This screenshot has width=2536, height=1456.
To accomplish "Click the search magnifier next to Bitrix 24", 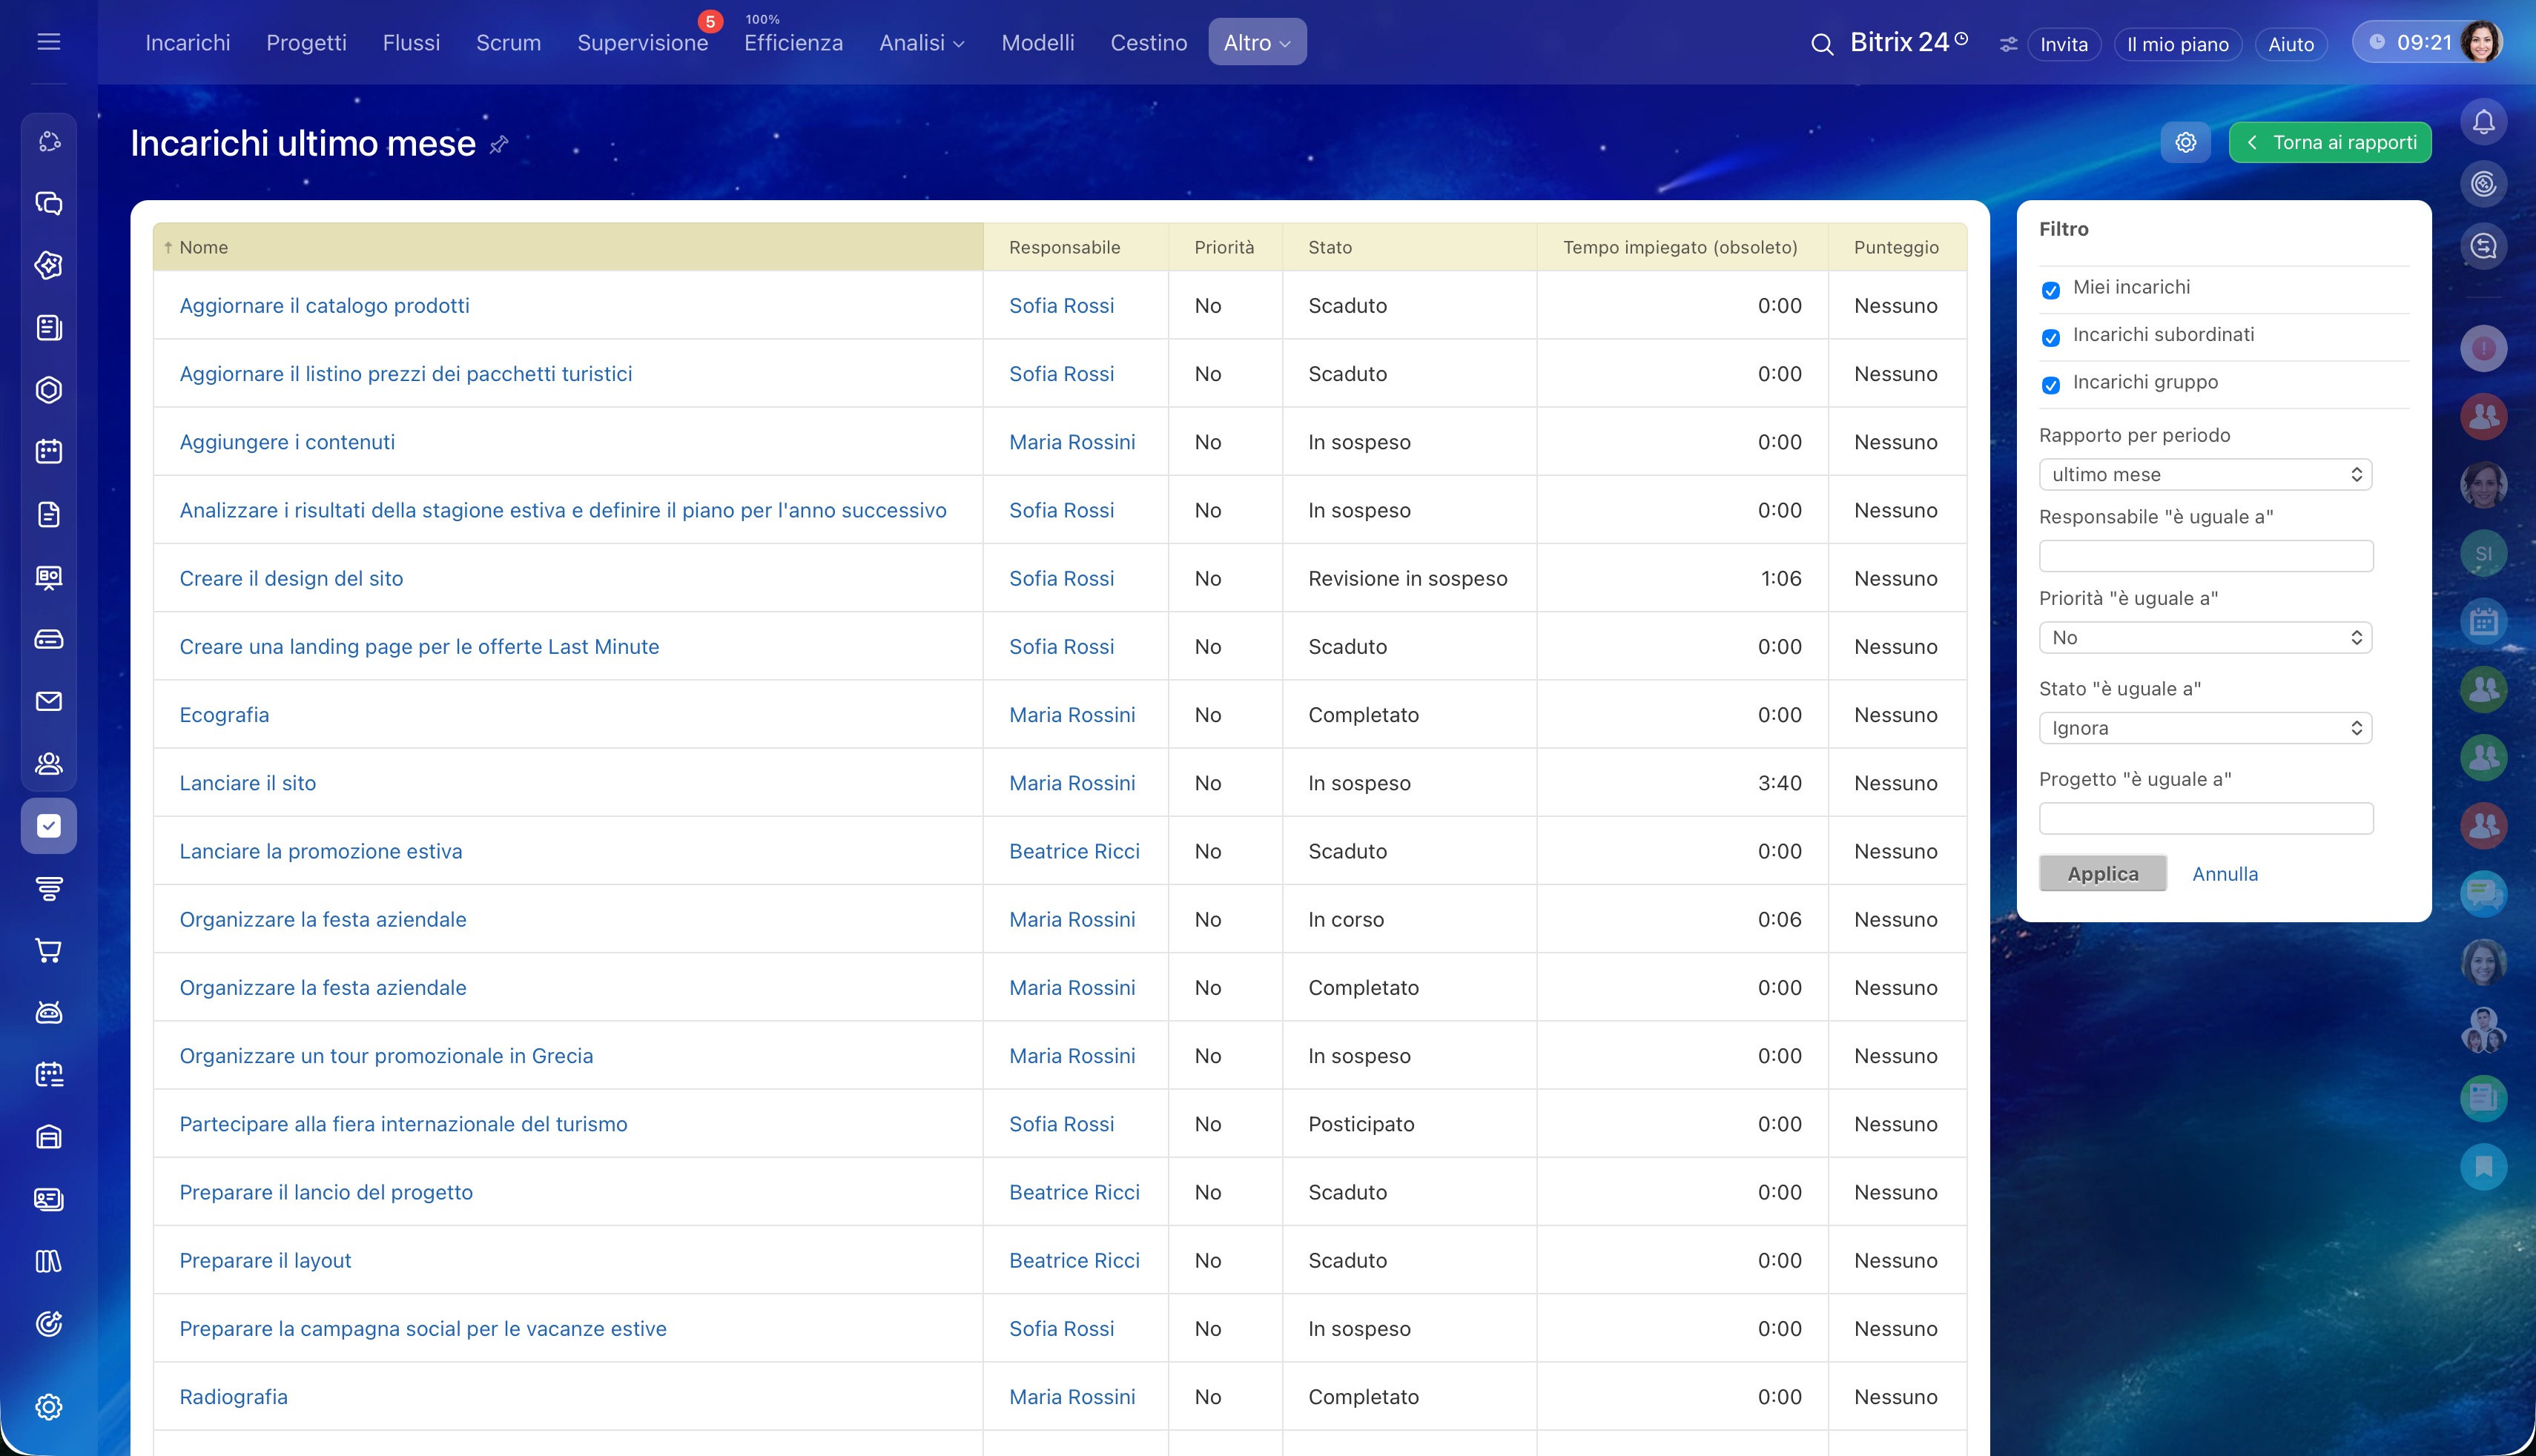I will point(1822,44).
